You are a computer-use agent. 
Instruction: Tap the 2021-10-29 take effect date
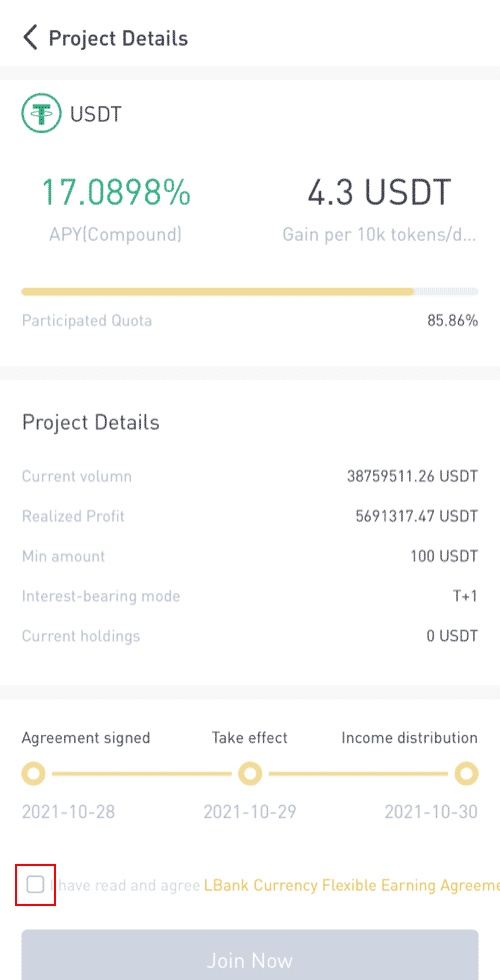click(250, 812)
